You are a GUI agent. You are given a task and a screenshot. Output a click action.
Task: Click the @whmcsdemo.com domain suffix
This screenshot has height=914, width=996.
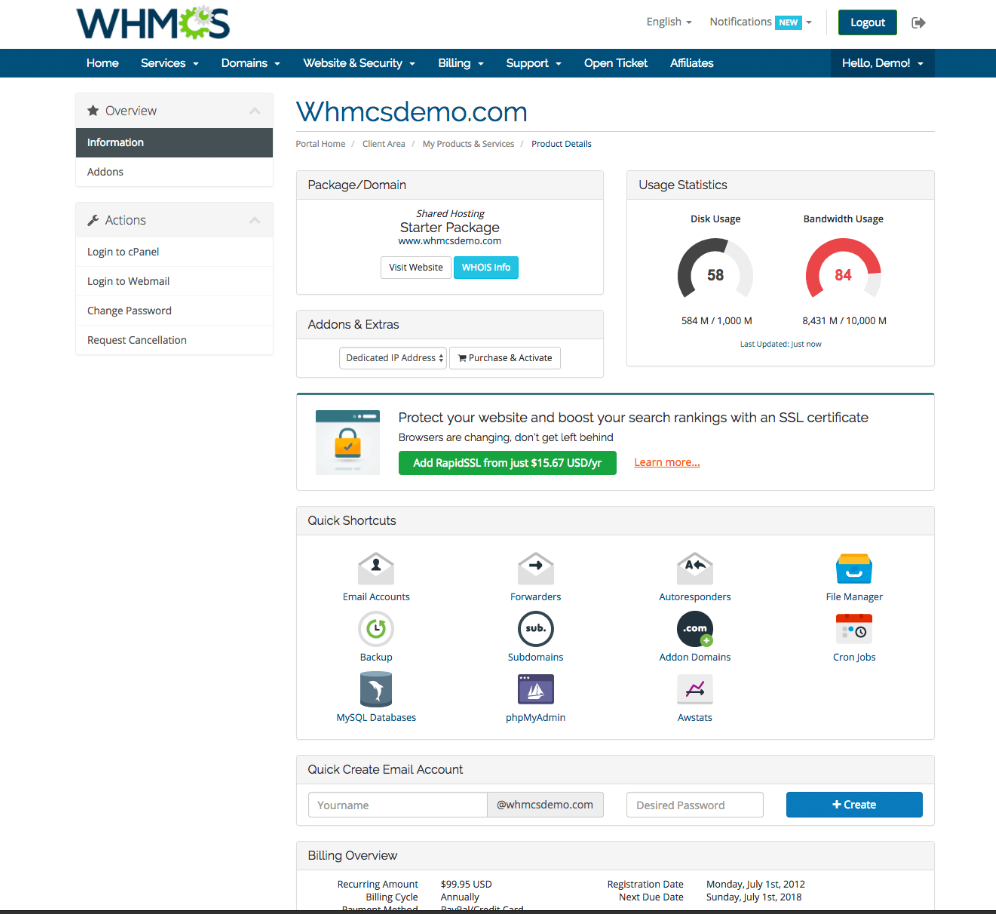[545, 805]
